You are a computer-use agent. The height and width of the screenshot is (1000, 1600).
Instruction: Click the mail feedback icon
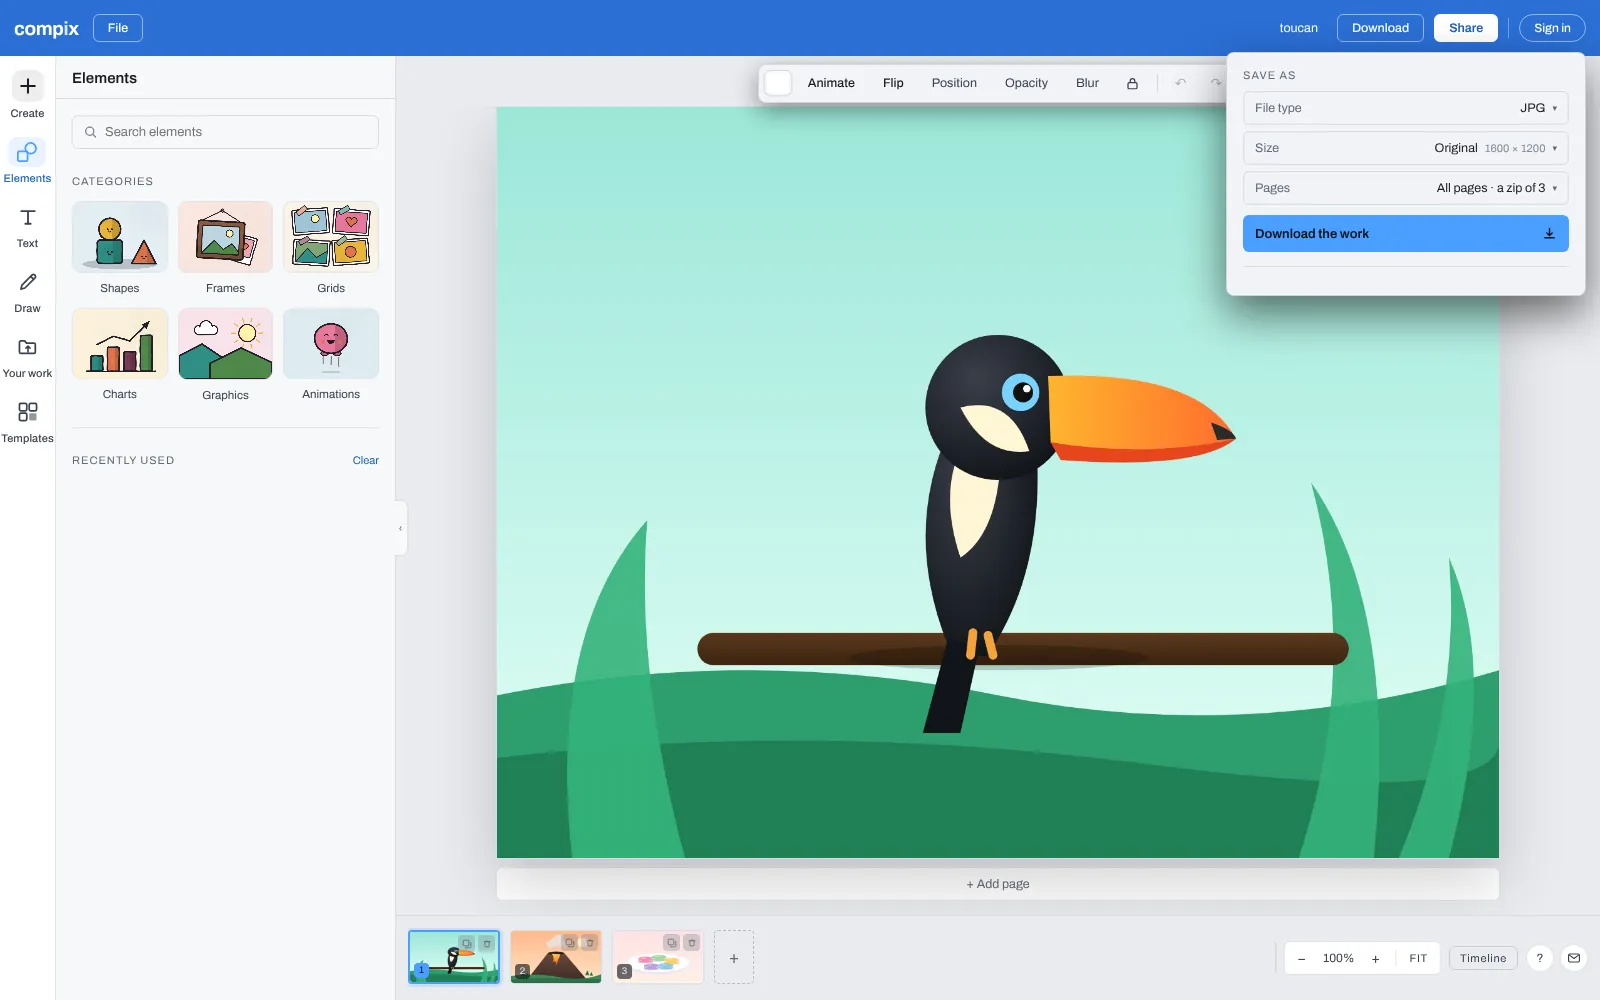(1574, 958)
